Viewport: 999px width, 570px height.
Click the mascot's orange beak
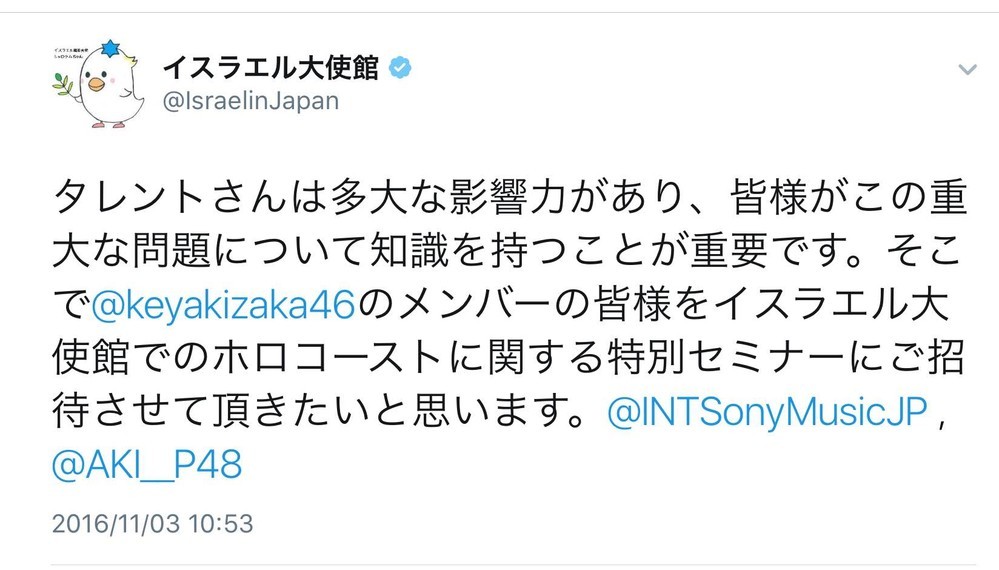pyautogui.click(x=95, y=85)
